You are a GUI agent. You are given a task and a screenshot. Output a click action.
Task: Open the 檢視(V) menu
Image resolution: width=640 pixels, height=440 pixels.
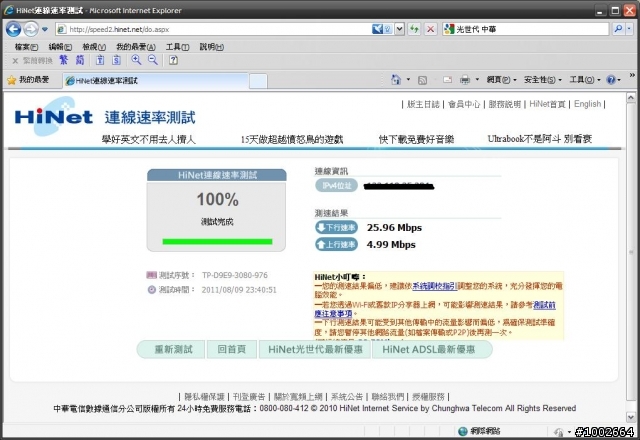tap(94, 47)
